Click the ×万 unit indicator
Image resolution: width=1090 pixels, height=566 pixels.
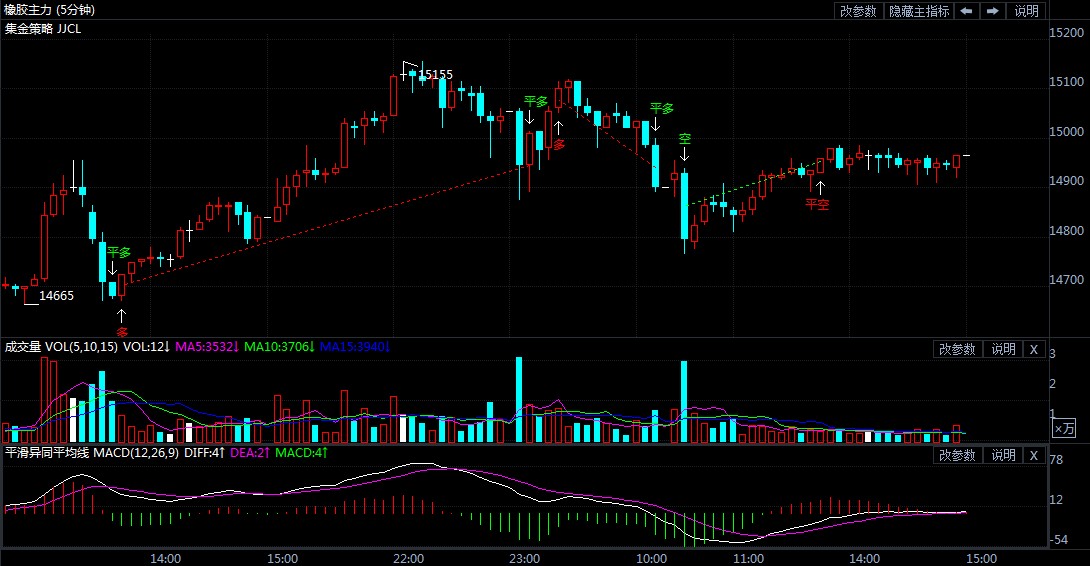click(1064, 429)
